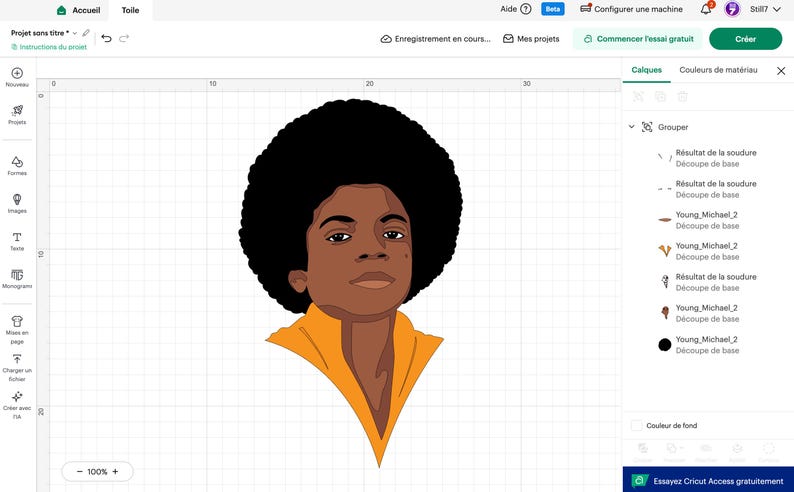This screenshot has height=492, width=794.
Task: Open Instructions du projet link
Action: [x=49, y=47]
